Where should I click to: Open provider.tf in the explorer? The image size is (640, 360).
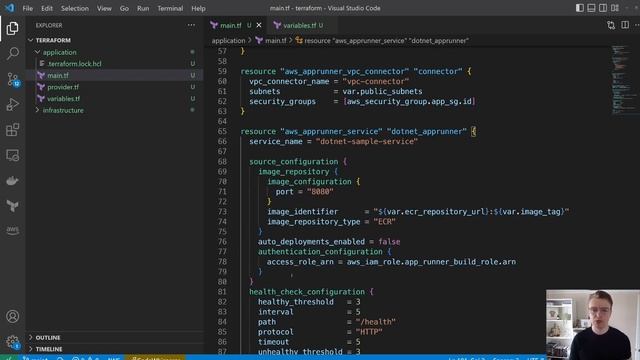(x=63, y=87)
